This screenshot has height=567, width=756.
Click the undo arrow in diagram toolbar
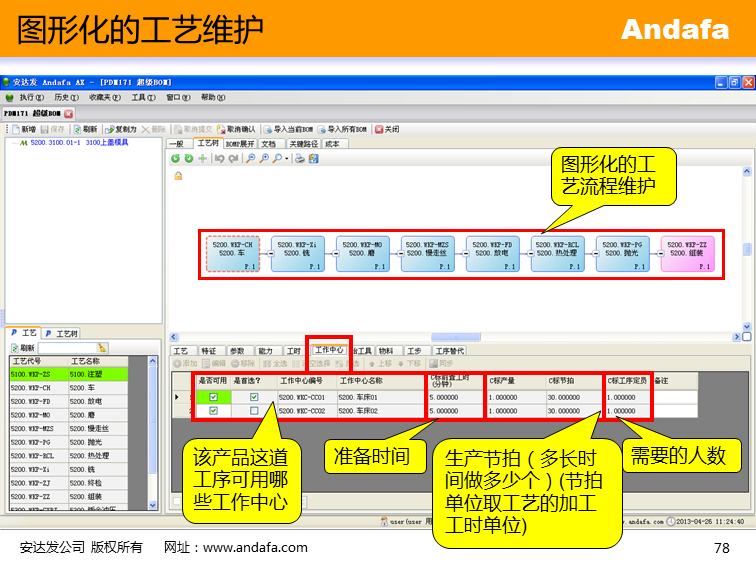pos(219,158)
